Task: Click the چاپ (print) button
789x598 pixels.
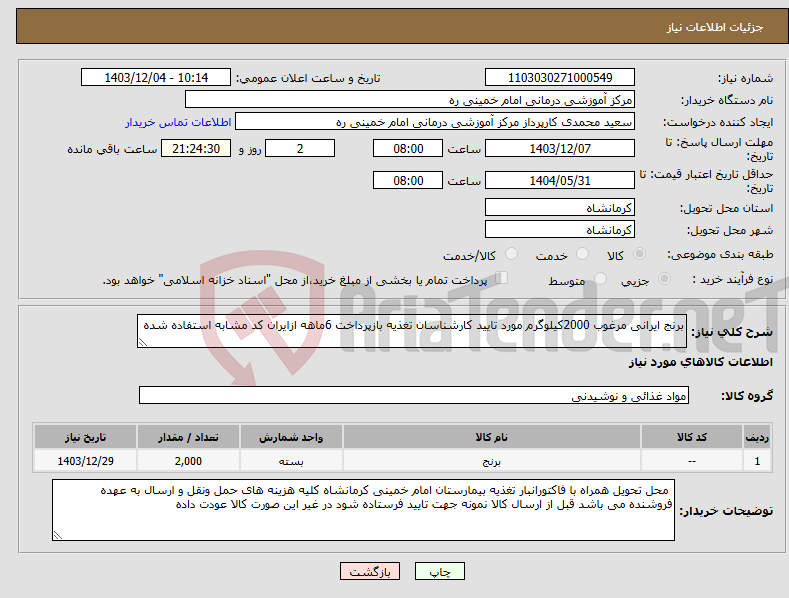Action: pos(439,572)
